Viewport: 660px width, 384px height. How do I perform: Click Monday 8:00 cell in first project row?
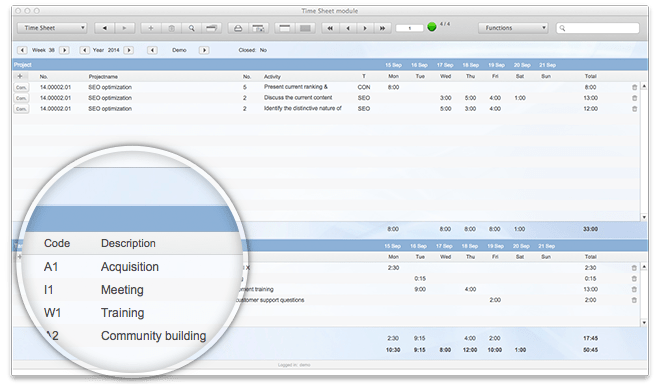[393, 87]
